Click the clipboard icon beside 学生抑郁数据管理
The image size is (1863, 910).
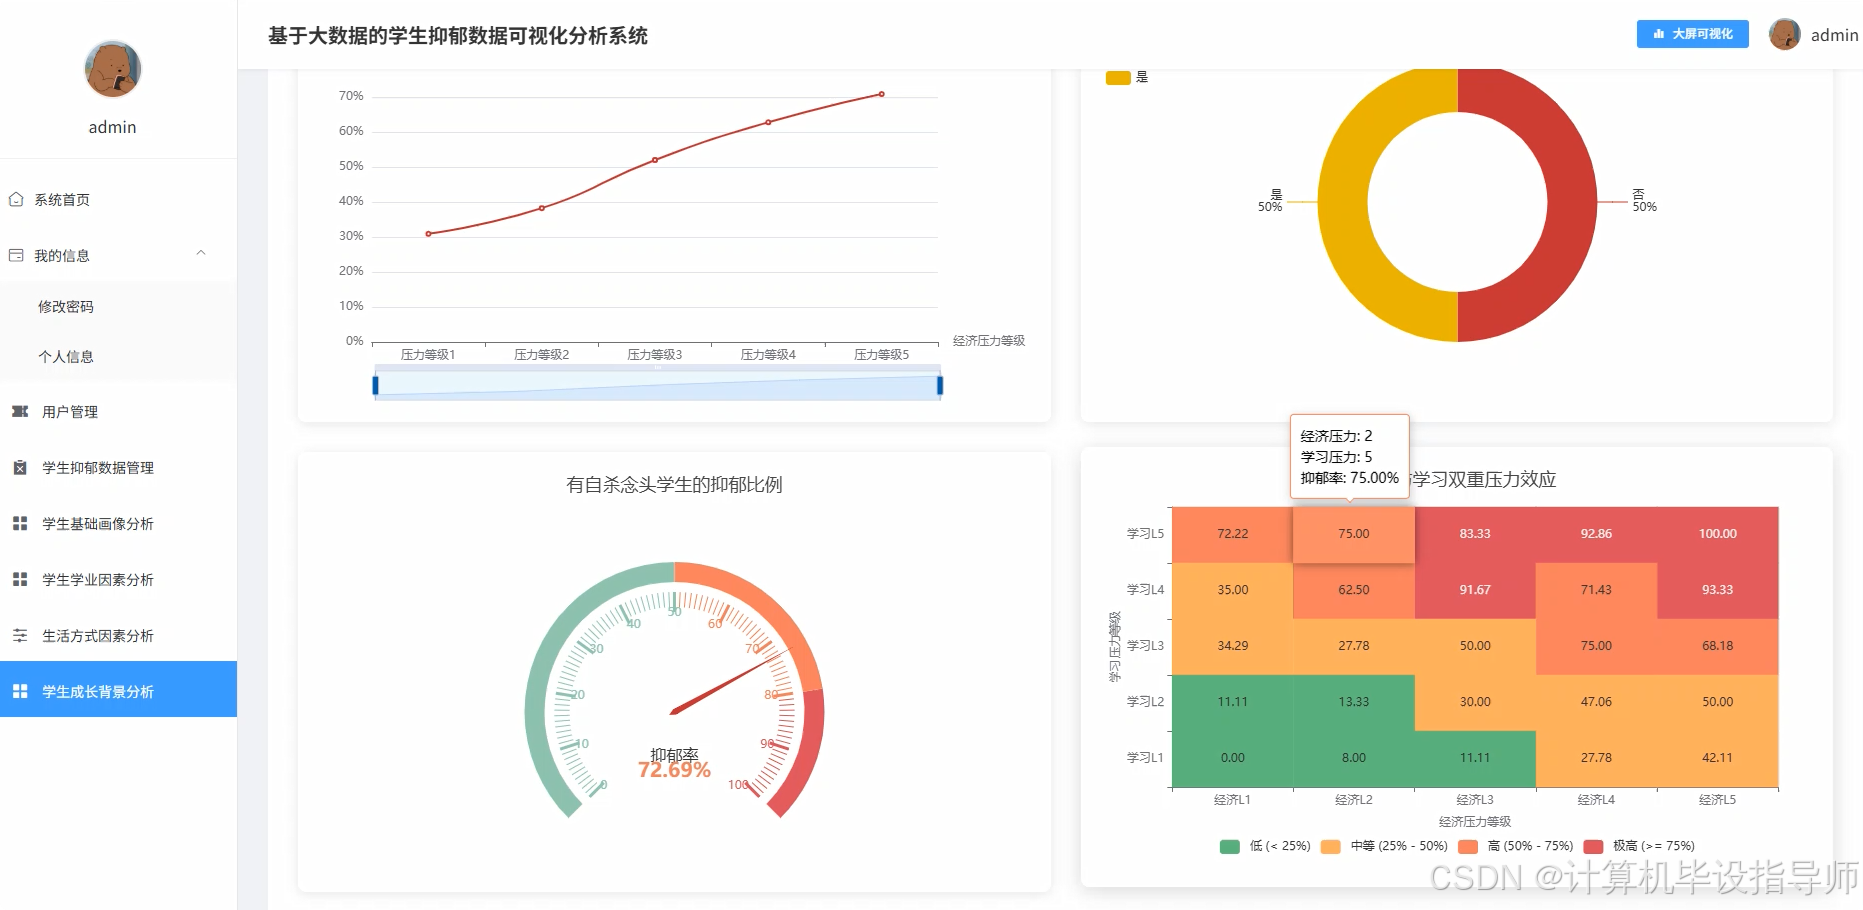pyautogui.click(x=20, y=467)
